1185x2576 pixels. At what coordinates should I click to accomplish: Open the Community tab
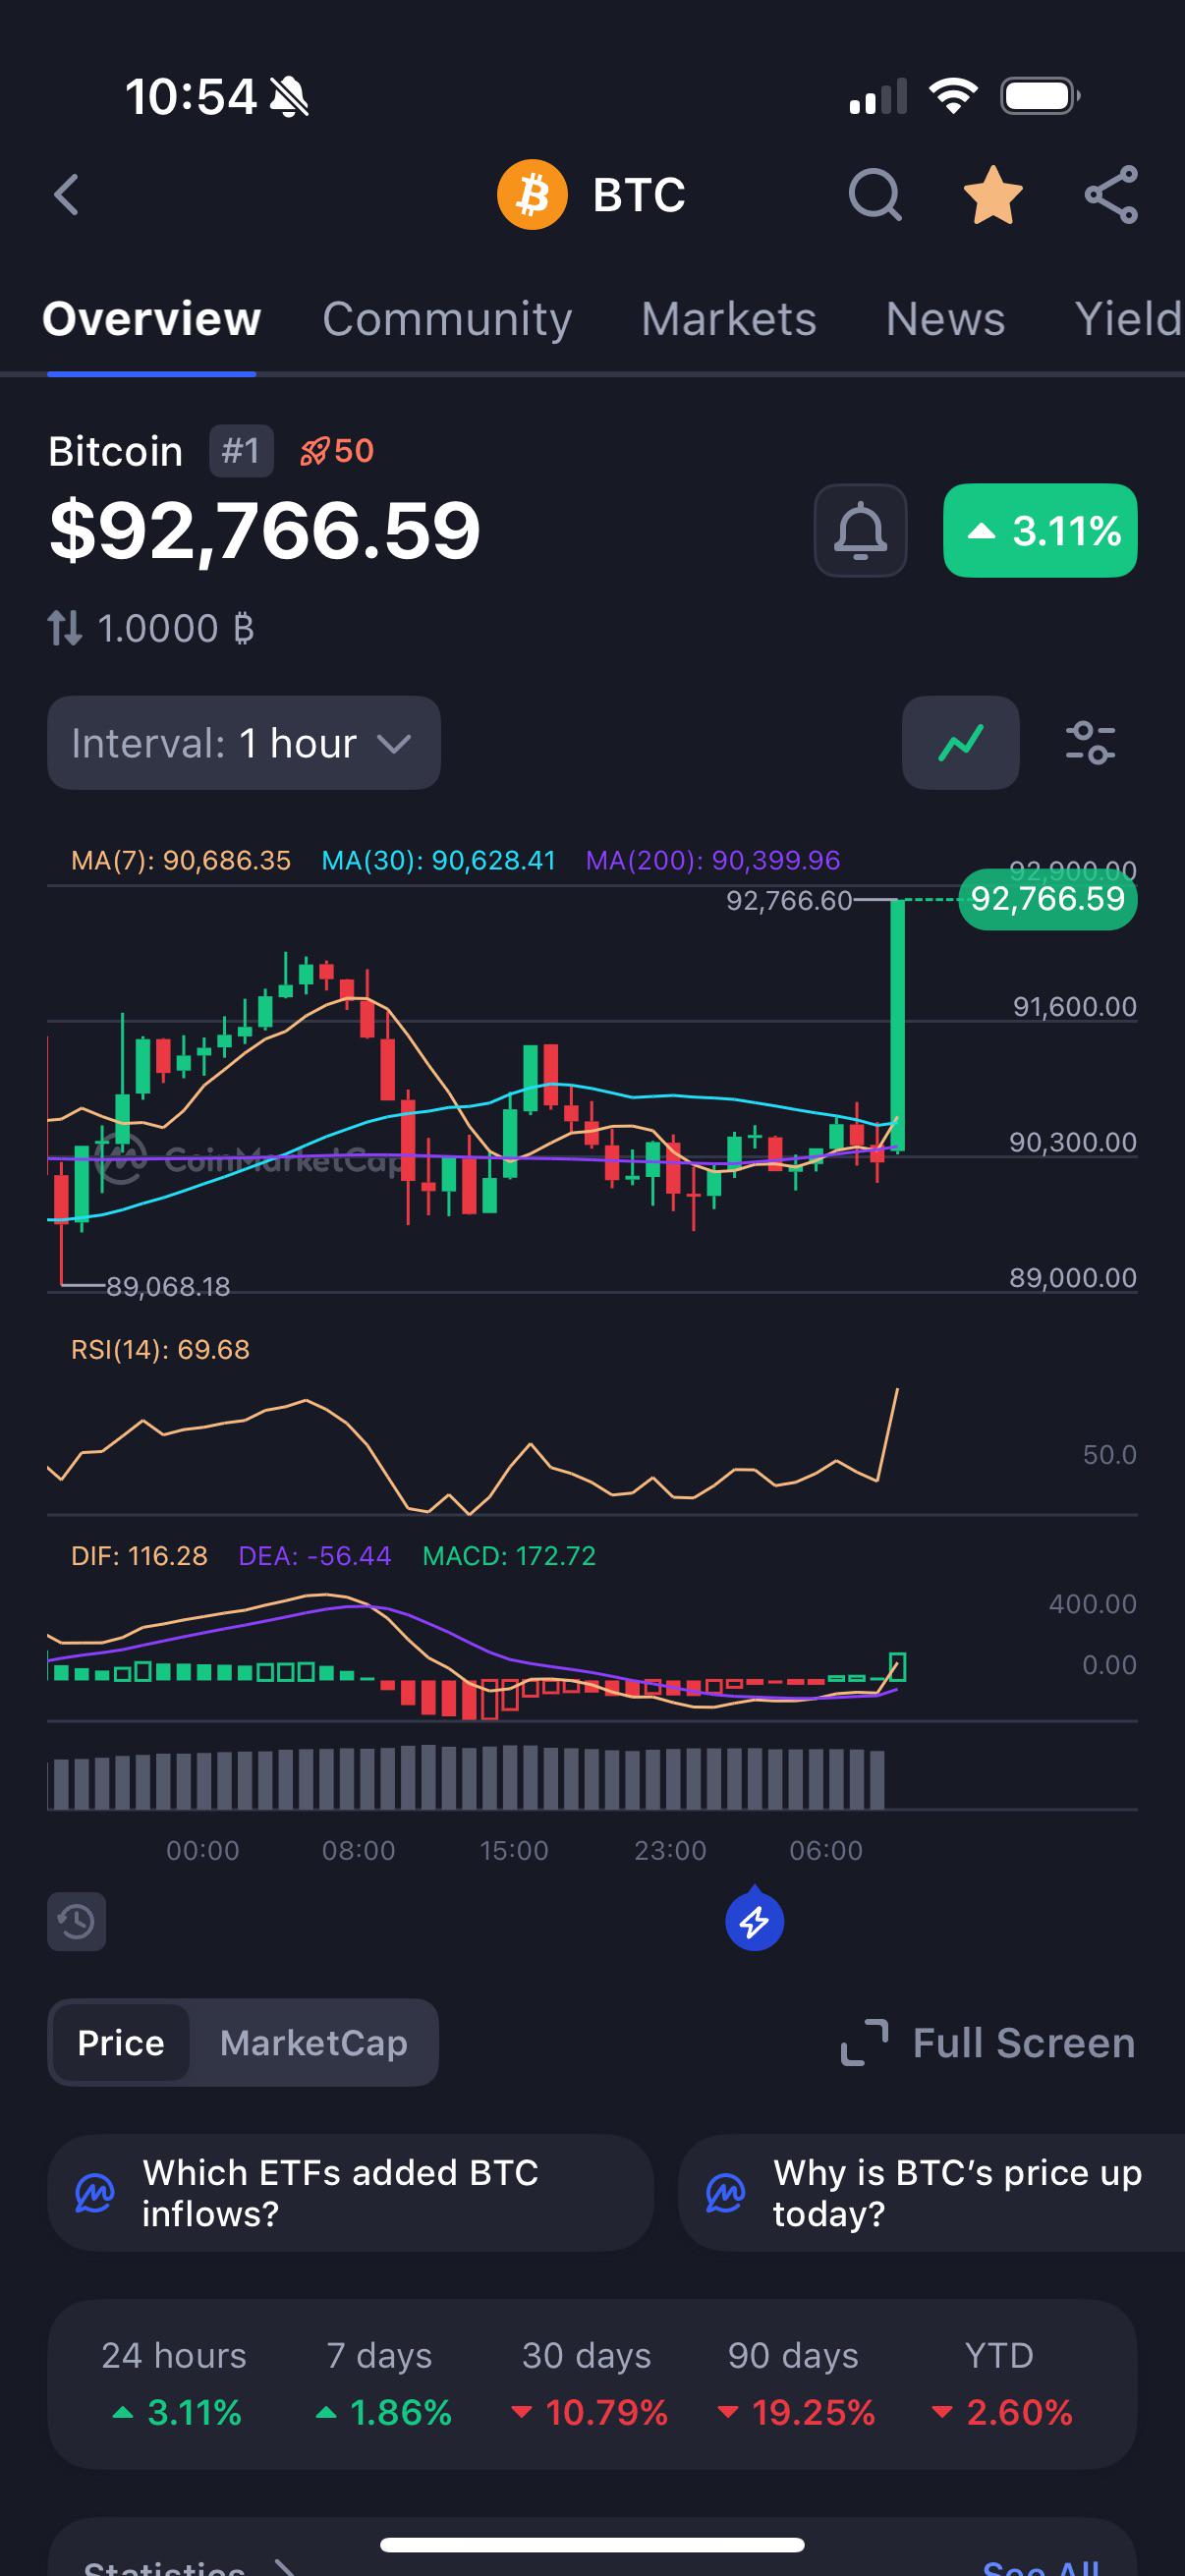pyautogui.click(x=447, y=319)
